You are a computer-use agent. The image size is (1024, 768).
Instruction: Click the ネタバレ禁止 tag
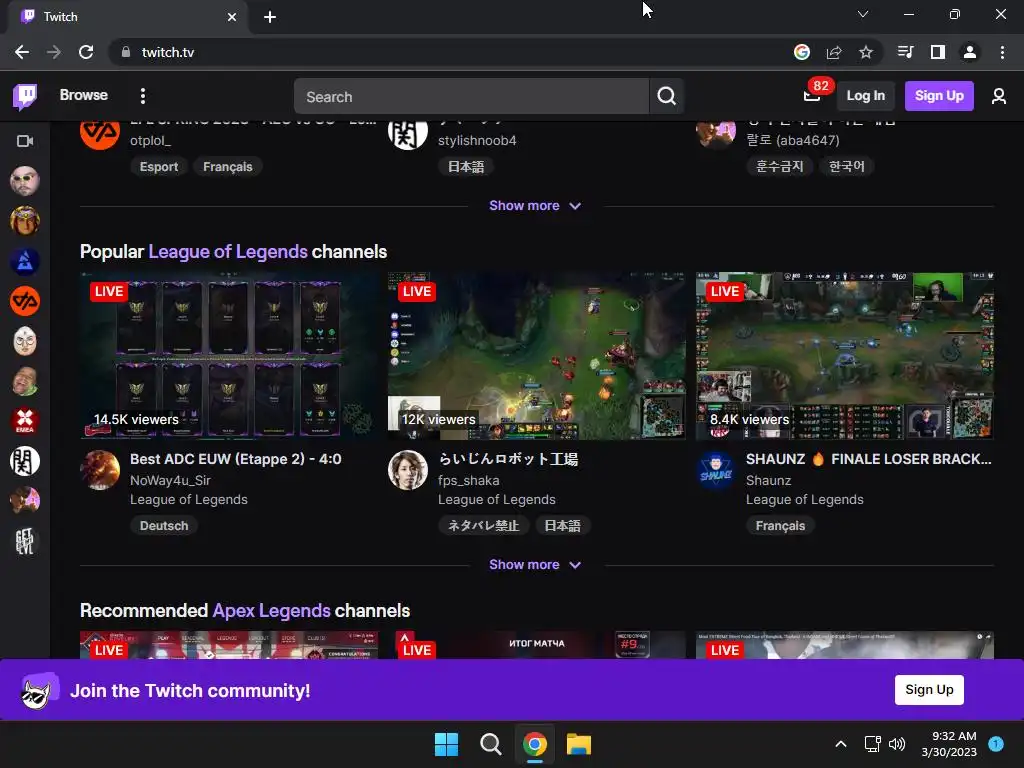click(x=484, y=526)
